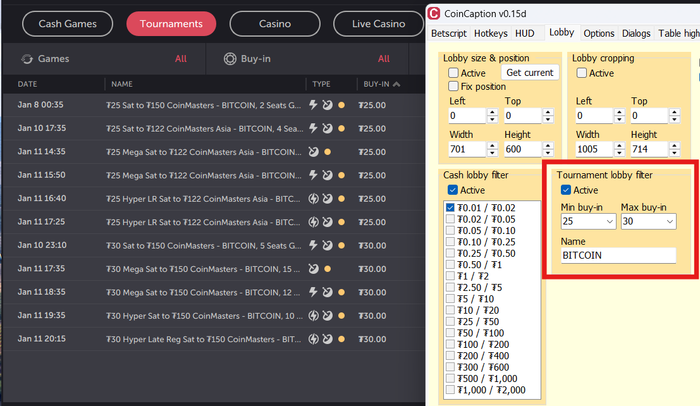Click the coin dot in Jan 11 17:35 row
This screenshot has height=406, width=700.
click(x=328, y=269)
